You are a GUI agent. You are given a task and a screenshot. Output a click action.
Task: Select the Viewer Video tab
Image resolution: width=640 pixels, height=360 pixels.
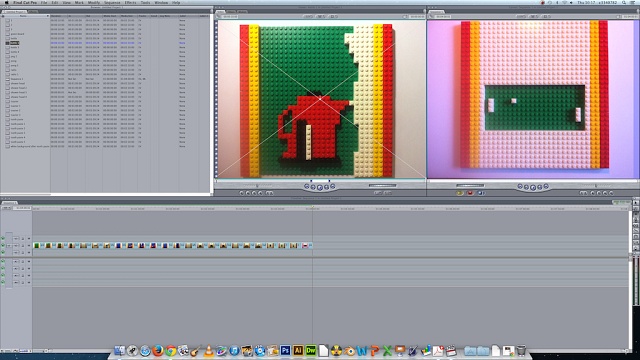point(220,11)
